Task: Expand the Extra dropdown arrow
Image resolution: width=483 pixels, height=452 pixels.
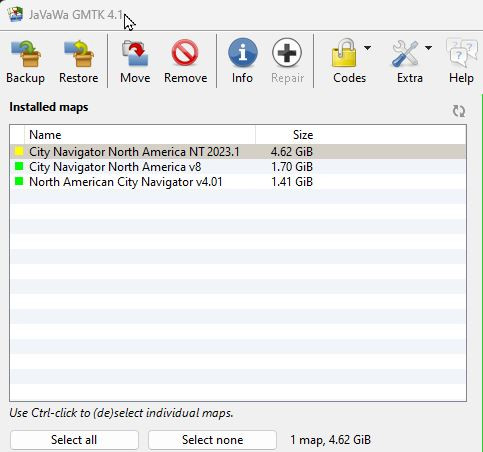Action: click(429, 48)
